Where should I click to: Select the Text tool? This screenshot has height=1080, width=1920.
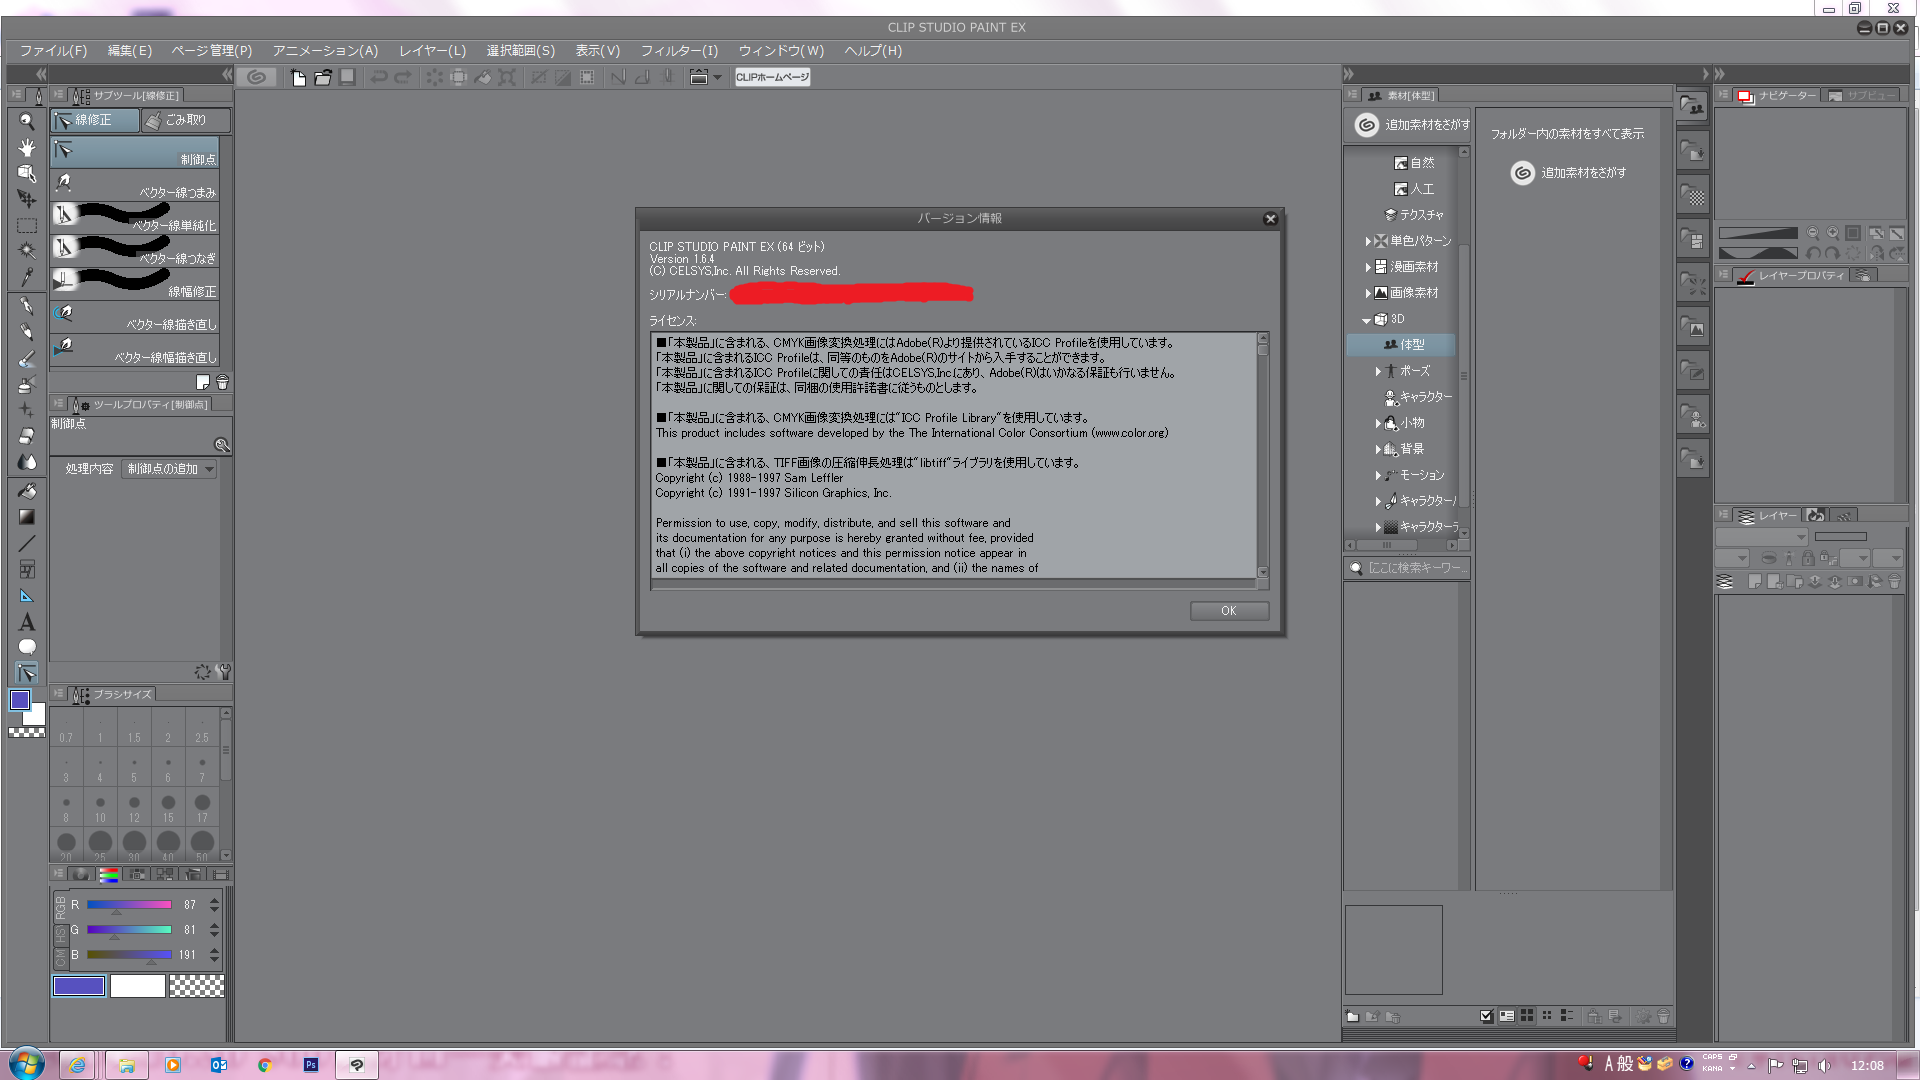pyautogui.click(x=27, y=621)
